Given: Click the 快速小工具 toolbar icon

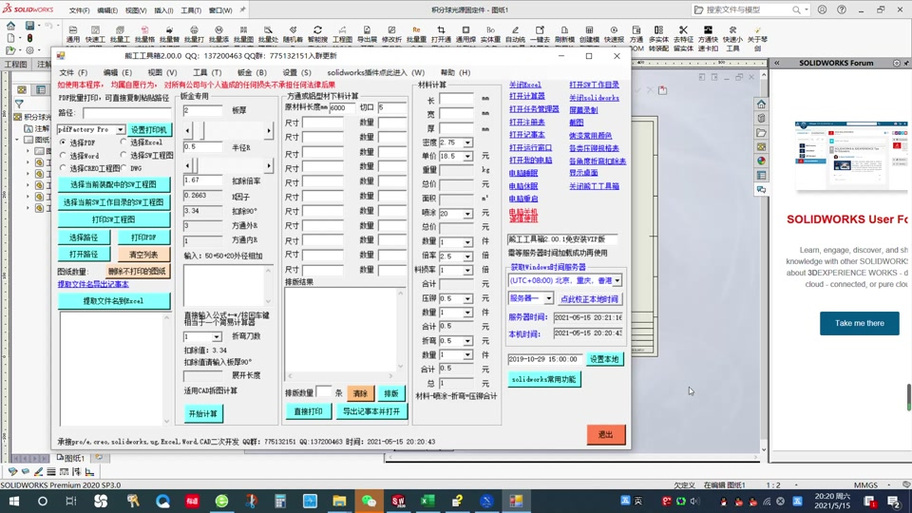Looking at the screenshot, I should [x=733, y=38].
